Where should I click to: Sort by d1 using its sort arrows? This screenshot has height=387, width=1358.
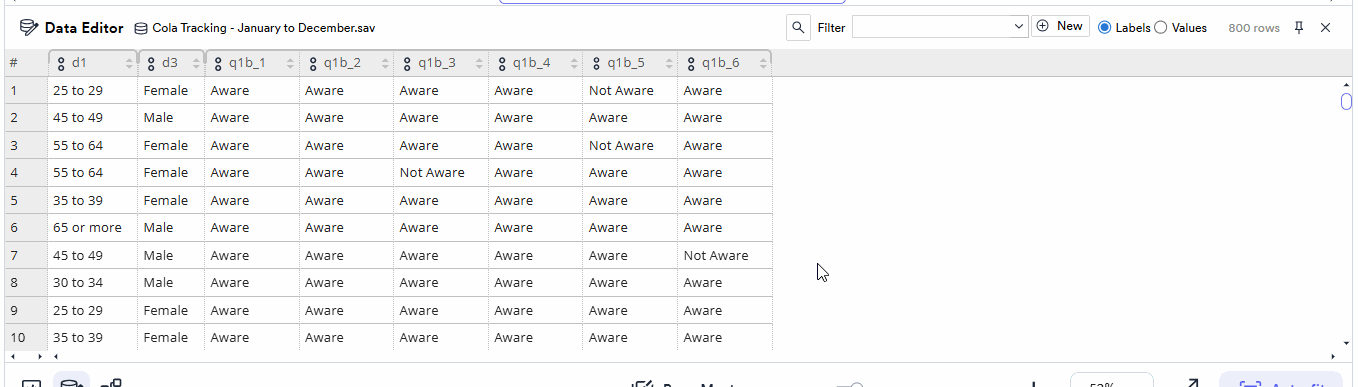(129, 64)
